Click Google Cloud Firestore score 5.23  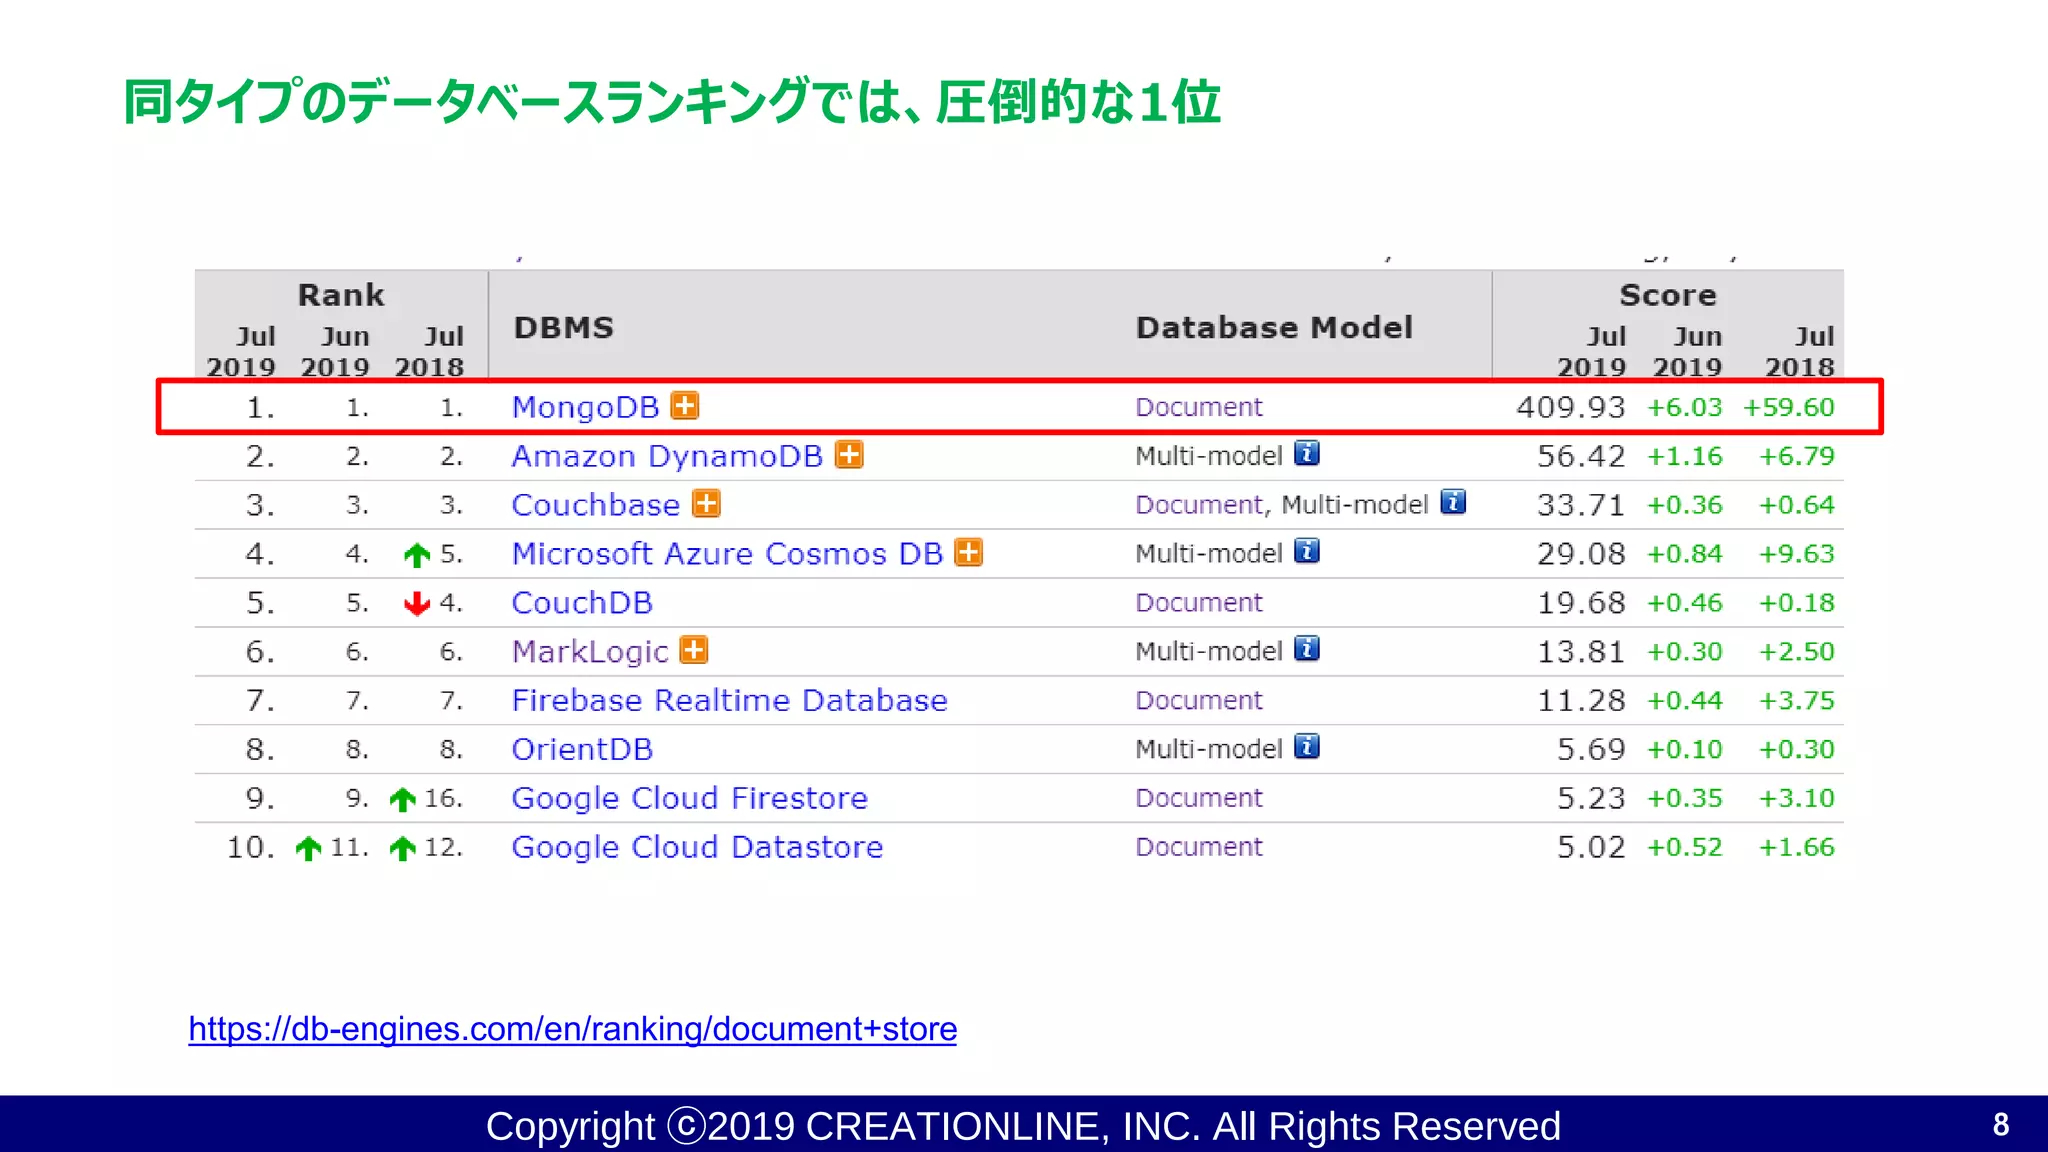[1591, 798]
